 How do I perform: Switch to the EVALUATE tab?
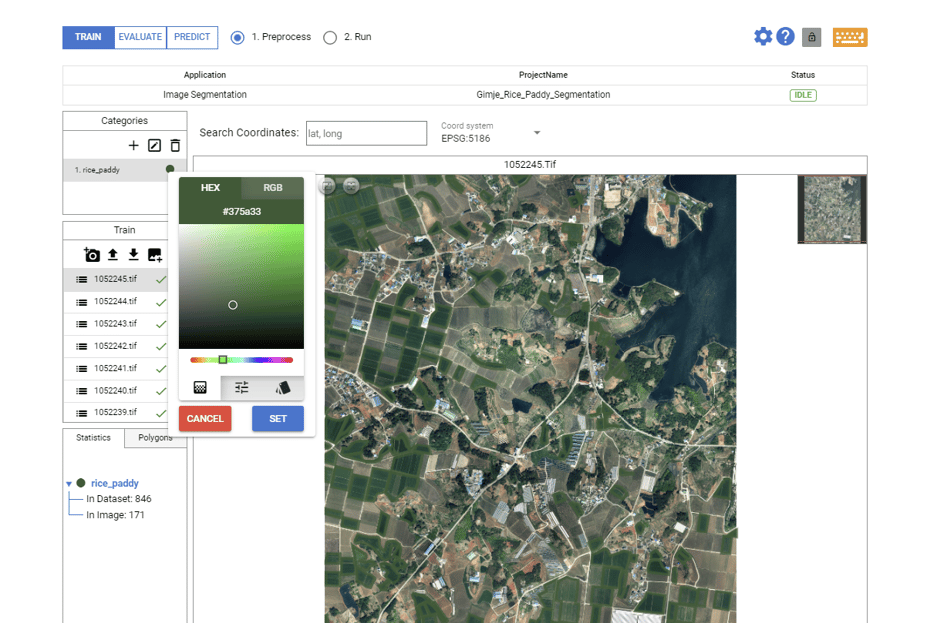coord(140,37)
